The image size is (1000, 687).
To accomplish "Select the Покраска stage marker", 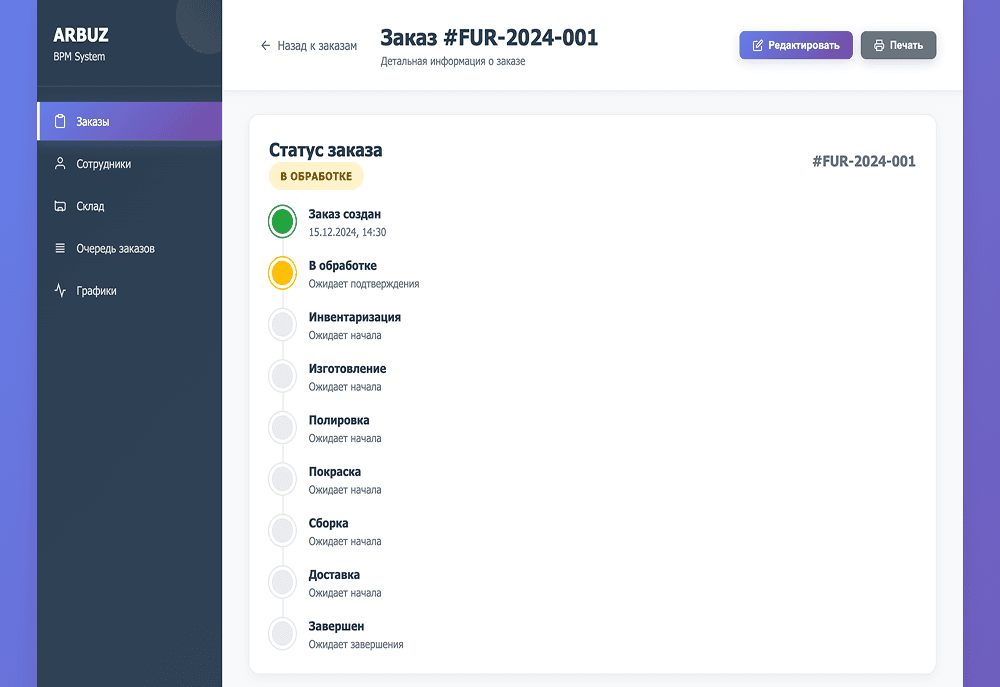I will 283,480.
